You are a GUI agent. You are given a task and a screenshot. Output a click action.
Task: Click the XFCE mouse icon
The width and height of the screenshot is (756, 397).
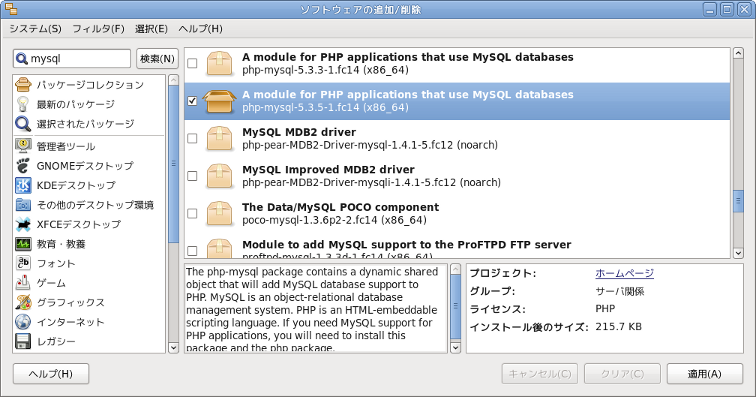(x=23, y=224)
